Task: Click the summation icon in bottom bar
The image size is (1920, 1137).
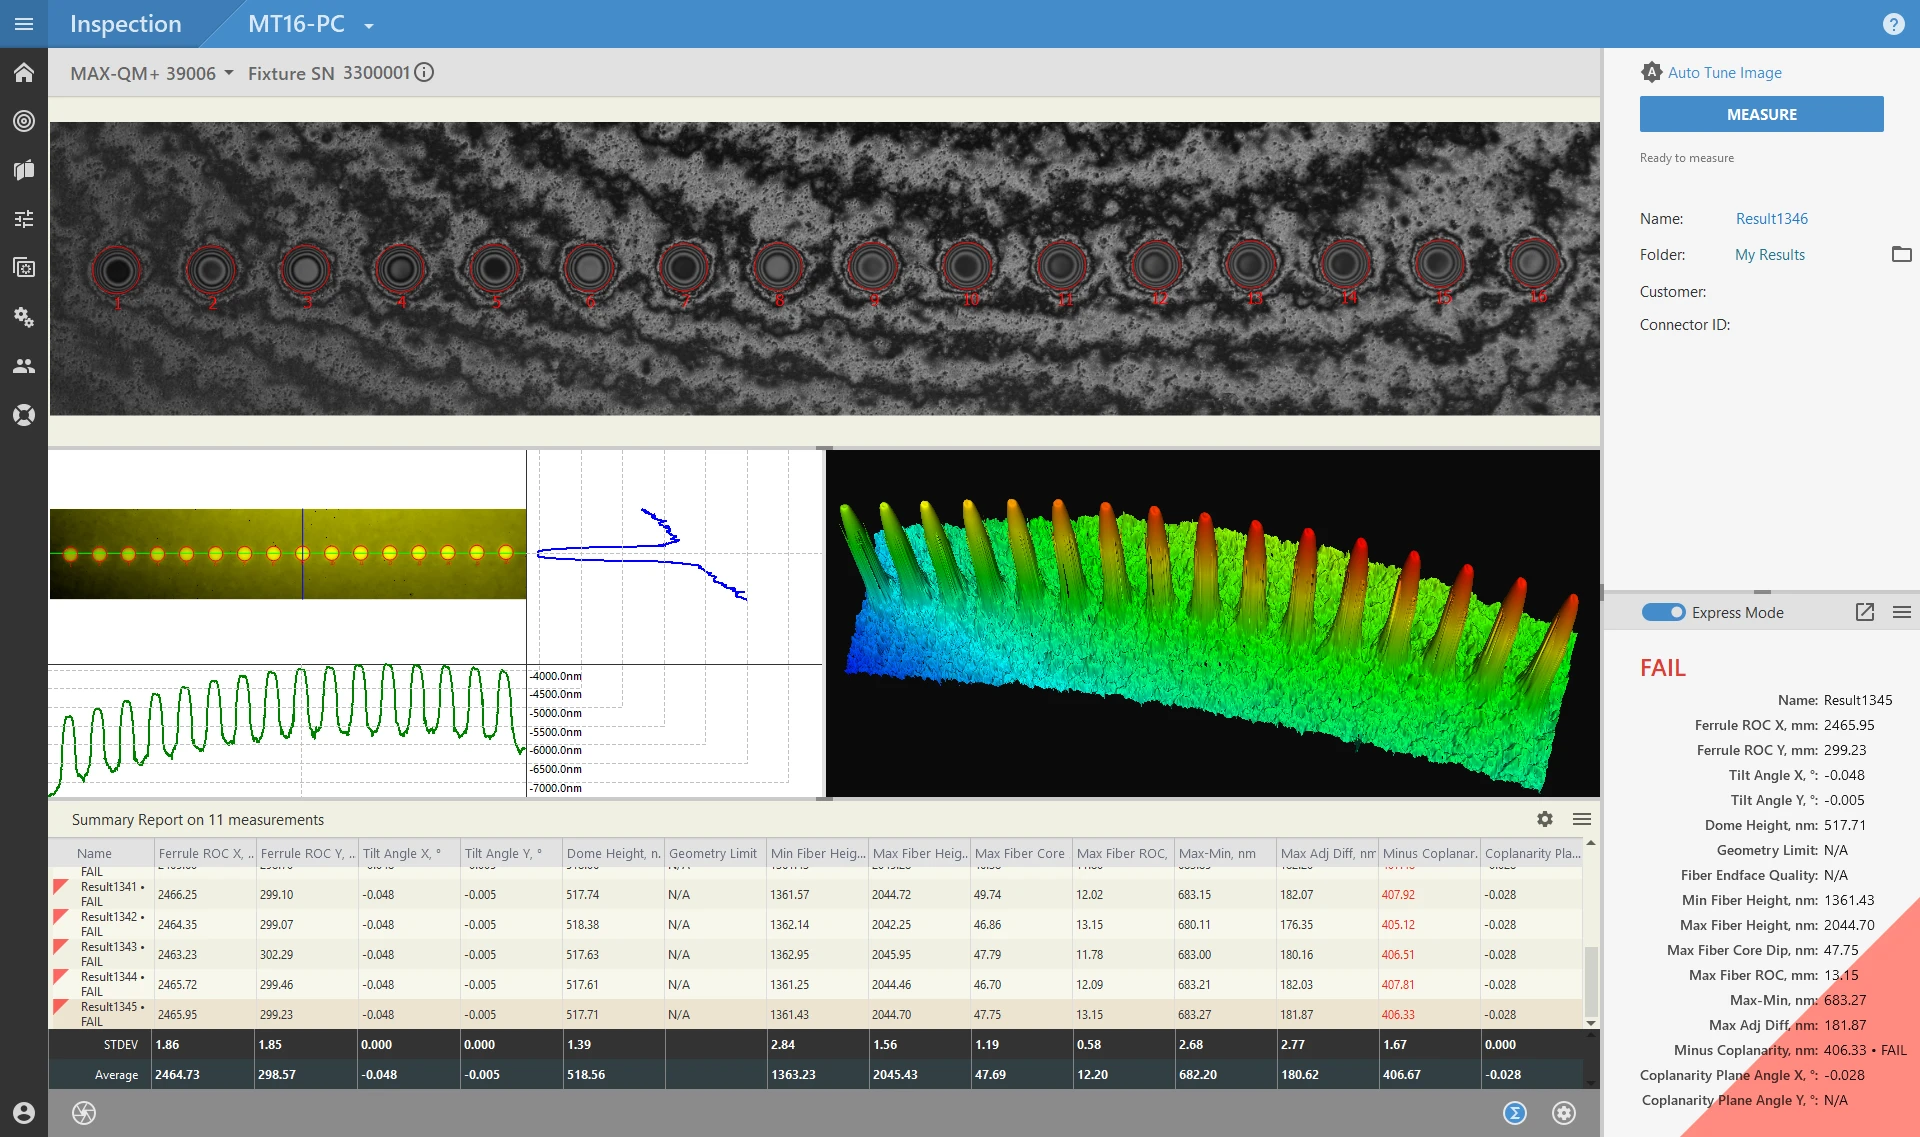Action: pyautogui.click(x=1515, y=1112)
